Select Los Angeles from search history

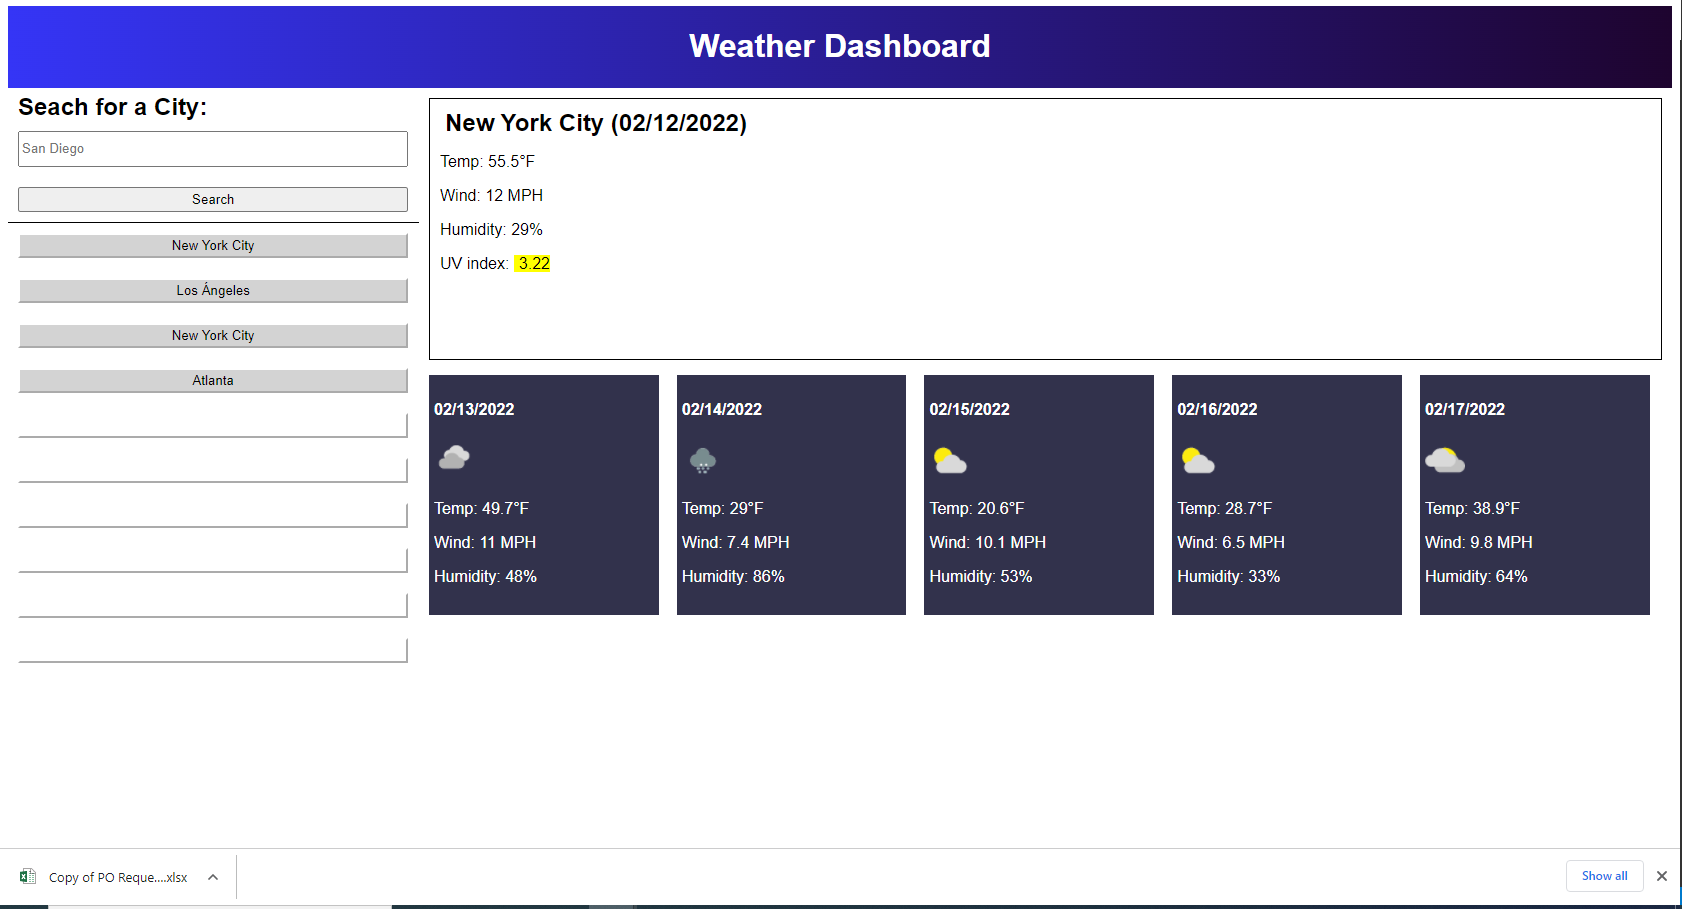213,291
